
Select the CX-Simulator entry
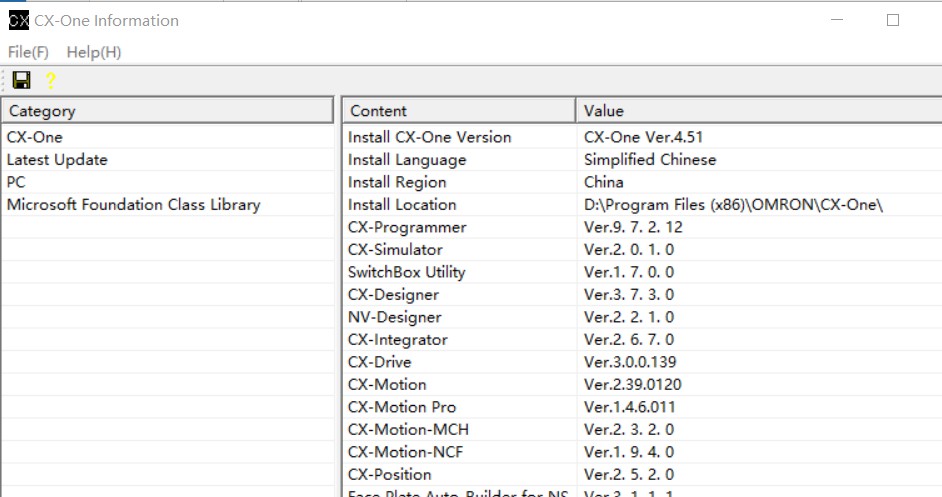pyautogui.click(x=395, y=250)
